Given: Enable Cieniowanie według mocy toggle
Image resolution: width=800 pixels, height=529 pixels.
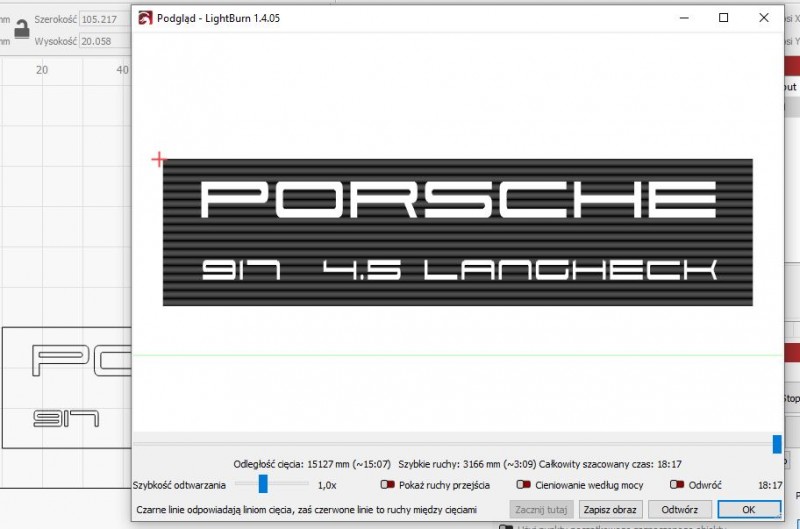Looking at the screenshot, I should 523,485.
